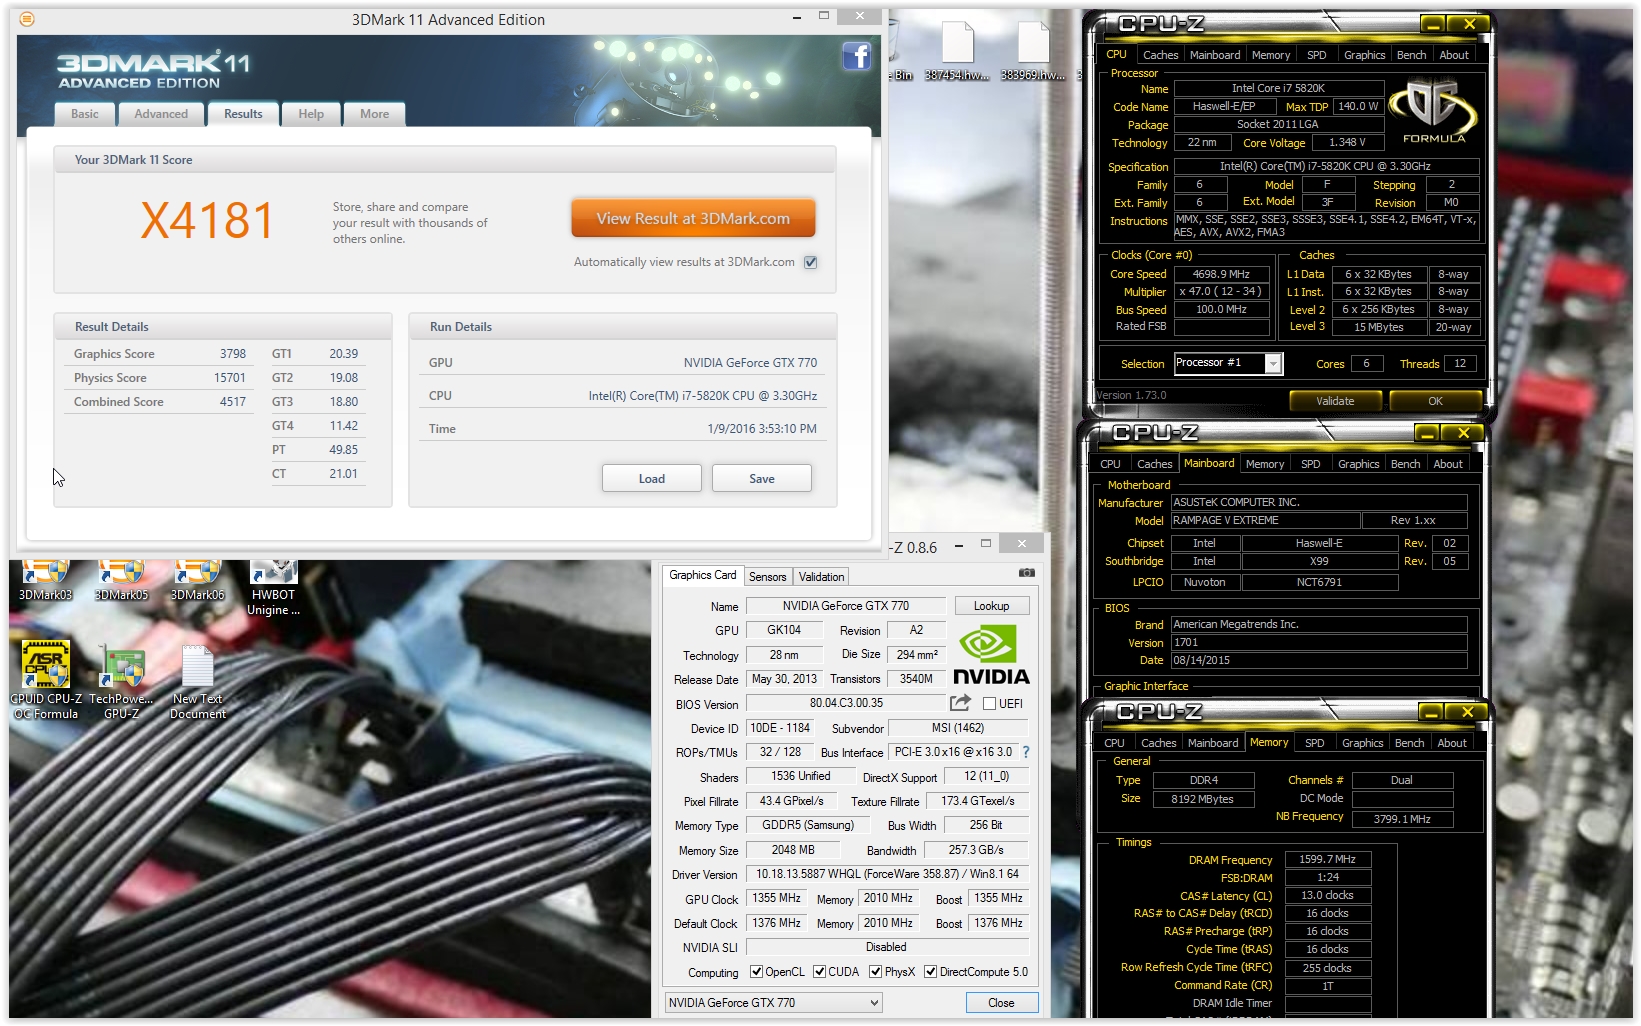This screenshot has width=1641, height=1026.
Task: Click the RAMPAGE V EXTREME model field
Action: [x=1265, y=521]
